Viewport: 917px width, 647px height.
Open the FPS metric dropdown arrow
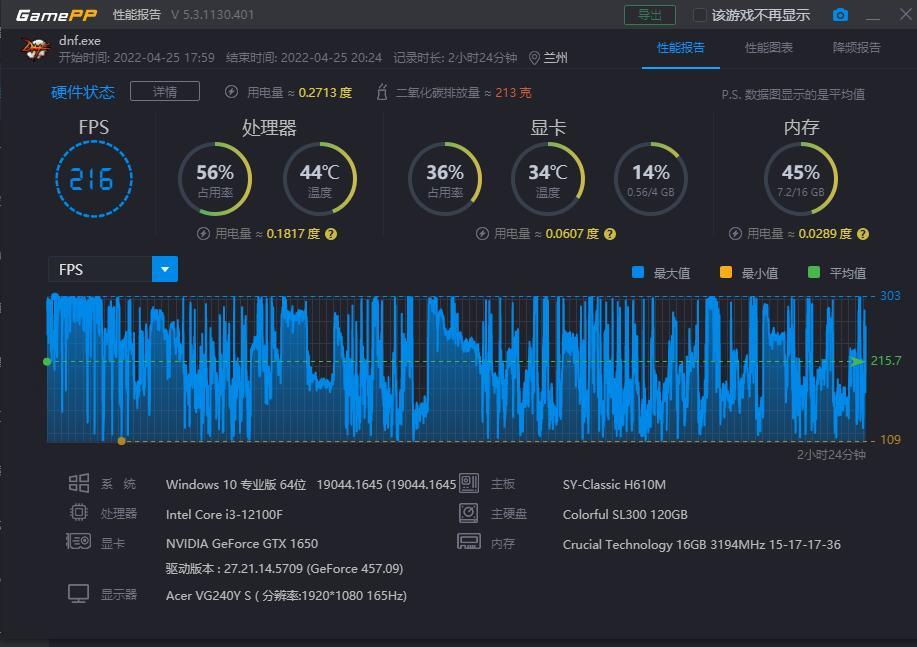(165, 269)
